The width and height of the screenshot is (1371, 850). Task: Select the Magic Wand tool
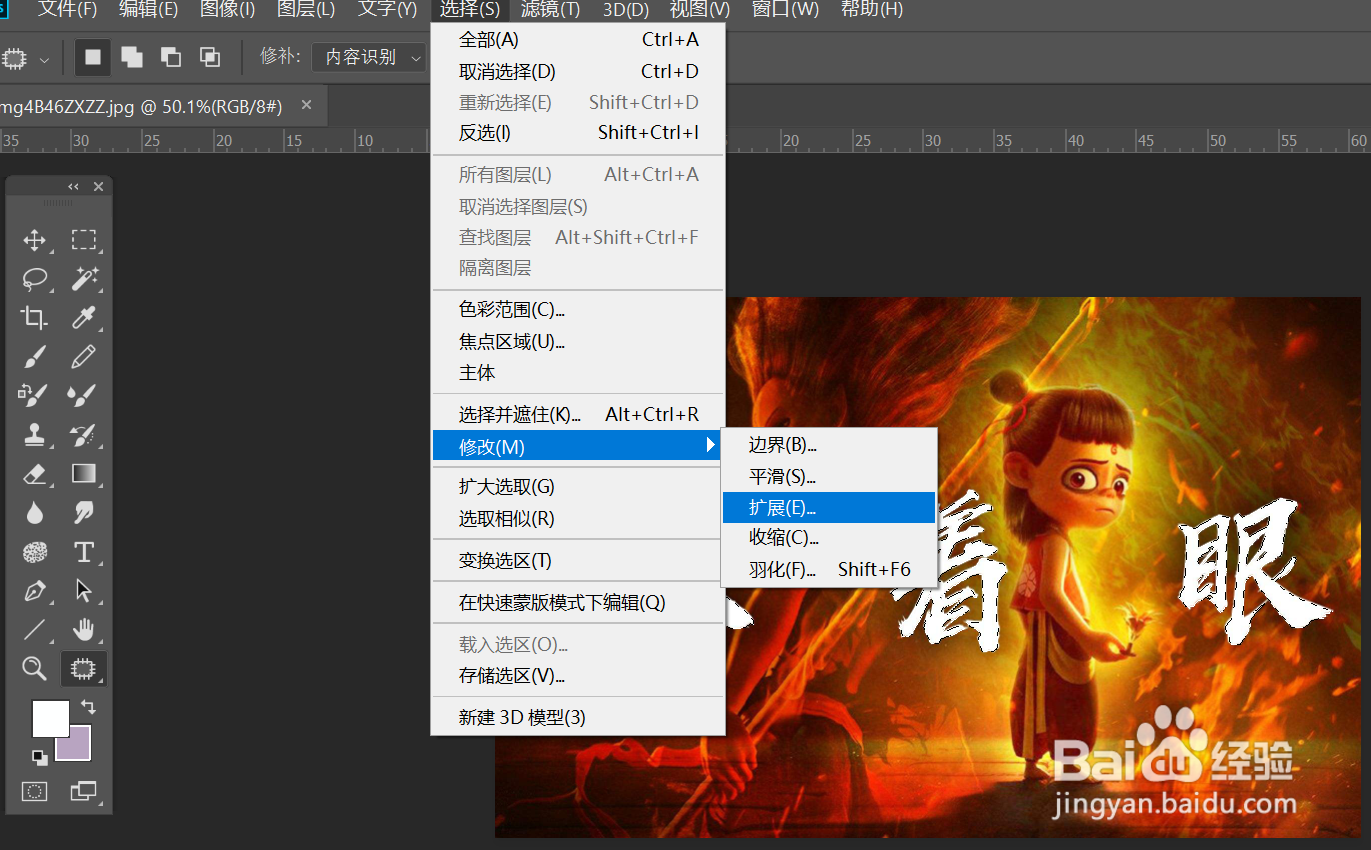84,279
